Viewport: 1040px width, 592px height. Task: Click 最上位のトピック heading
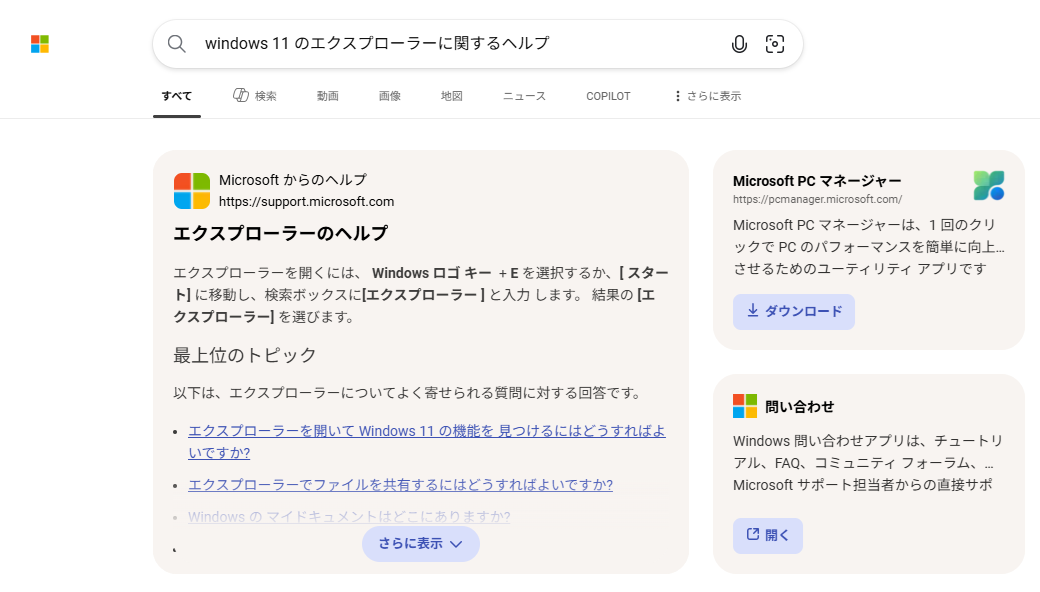pos(245,355)
